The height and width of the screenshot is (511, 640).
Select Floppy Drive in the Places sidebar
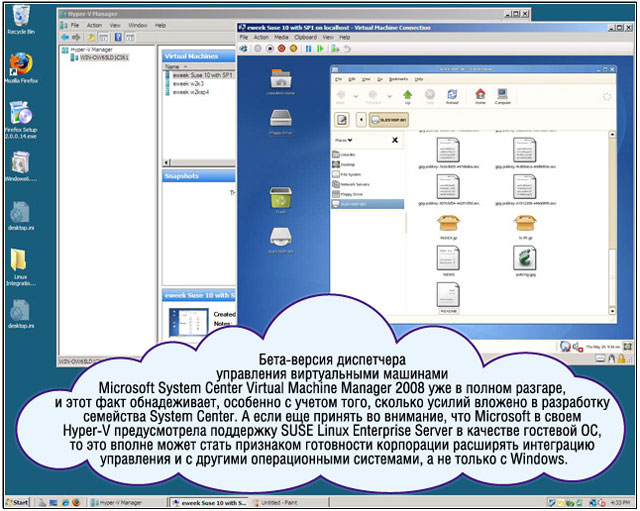pyautogui.click(x=347, y=194)
